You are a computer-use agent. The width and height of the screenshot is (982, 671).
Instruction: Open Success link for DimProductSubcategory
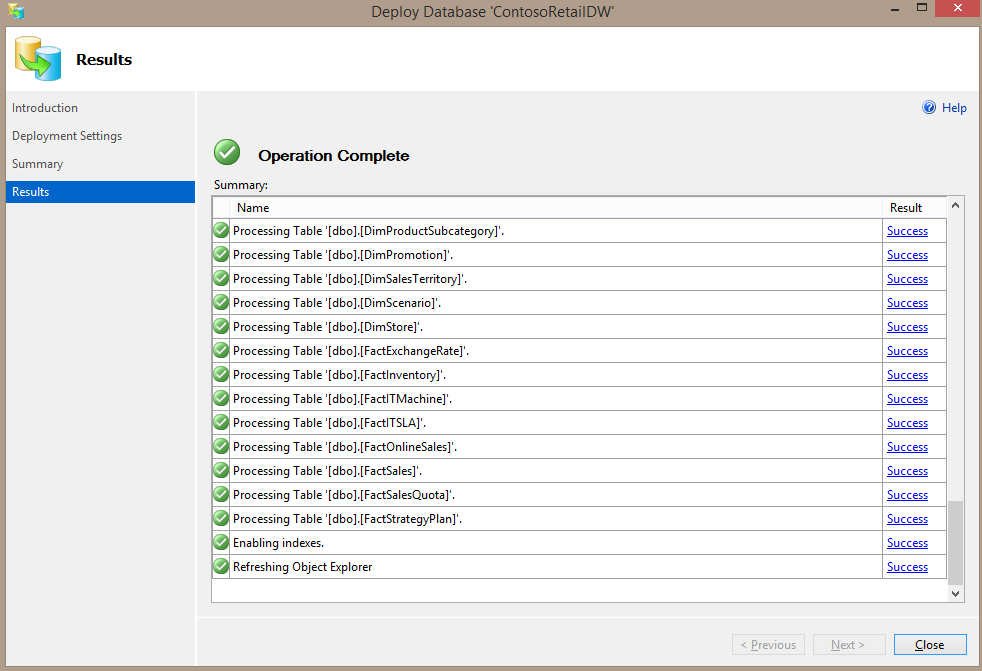907,231
